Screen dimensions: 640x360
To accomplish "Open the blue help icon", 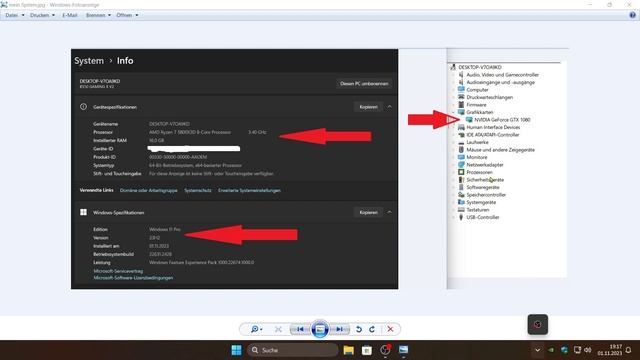I will (x=632, y=15).
